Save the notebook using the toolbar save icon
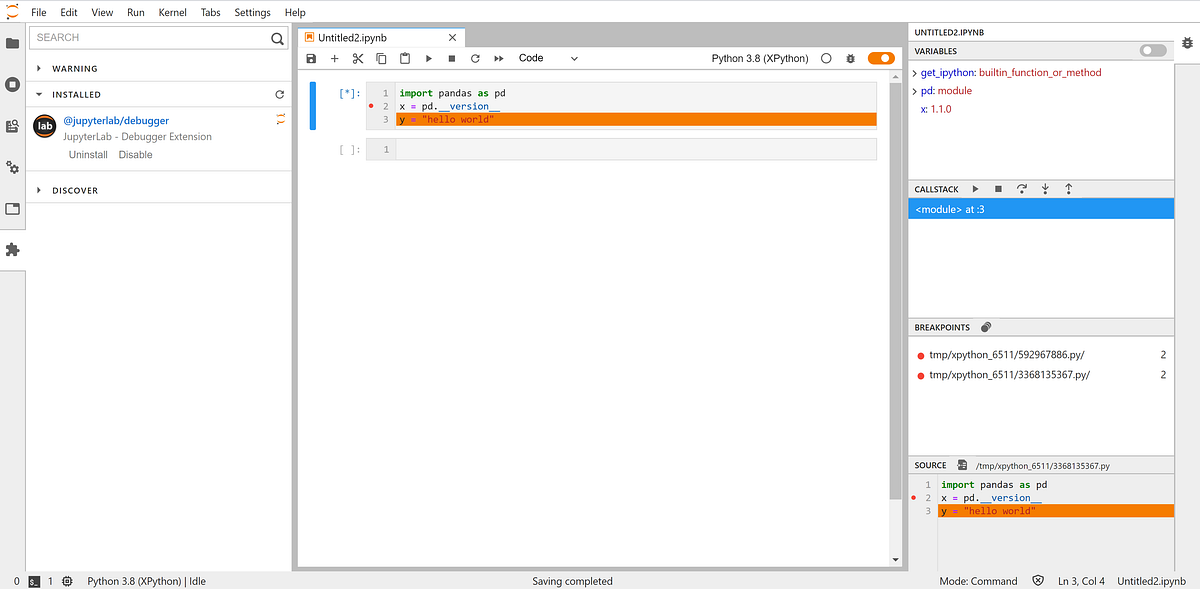The image size is (1200, 589). (x=311, y=58)
